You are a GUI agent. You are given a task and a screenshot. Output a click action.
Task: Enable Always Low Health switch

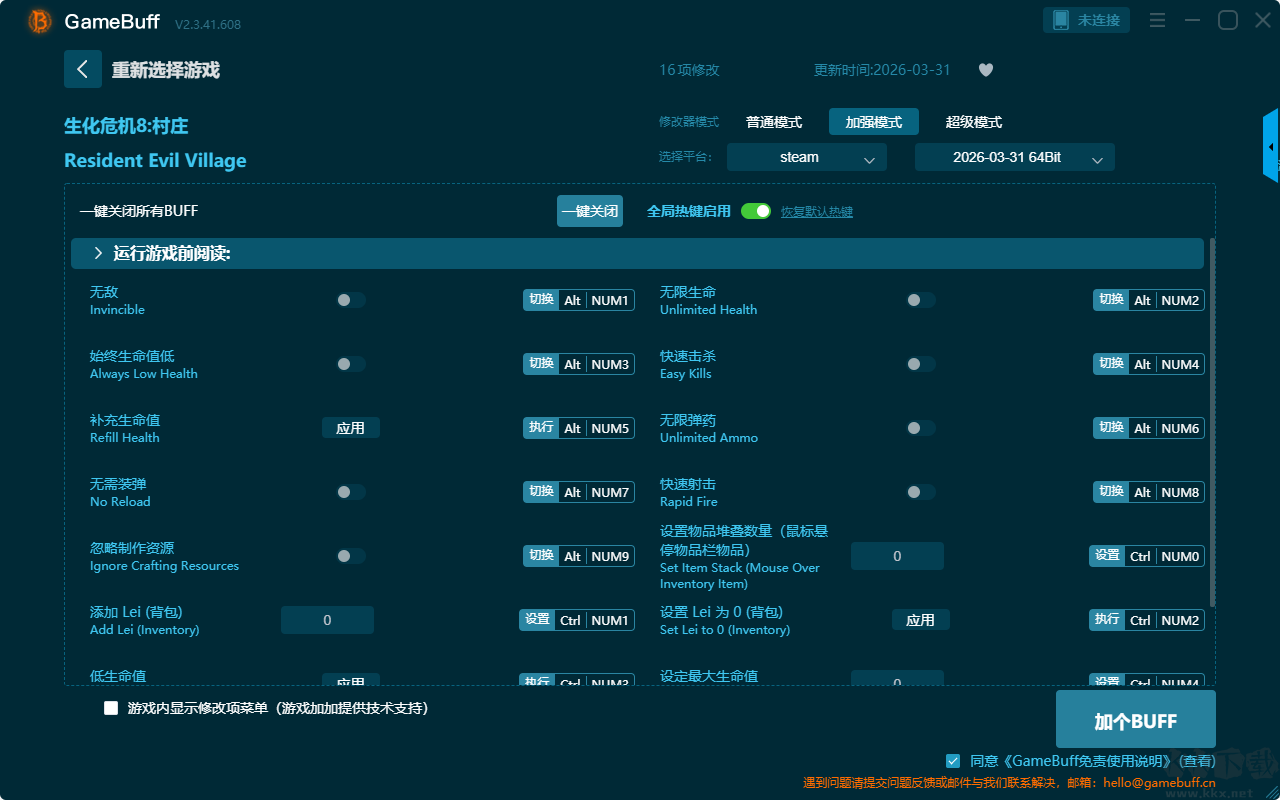tap(350, 364)
